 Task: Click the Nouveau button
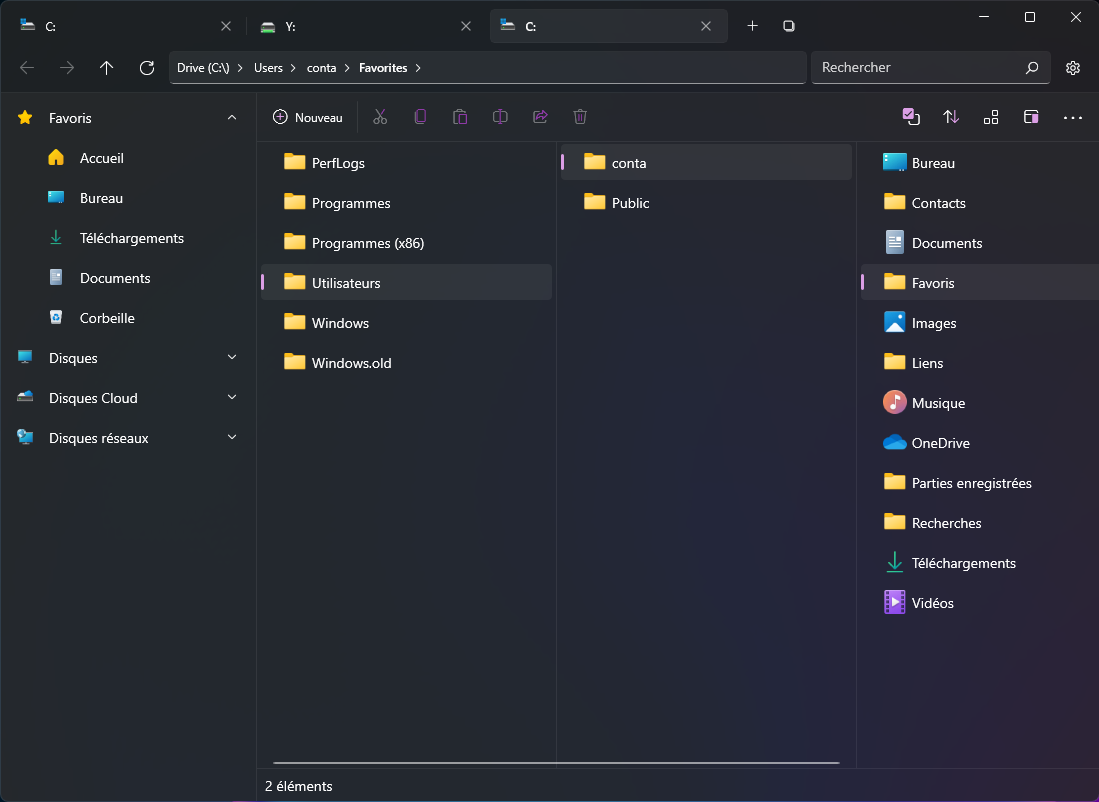tap(308, 117)
